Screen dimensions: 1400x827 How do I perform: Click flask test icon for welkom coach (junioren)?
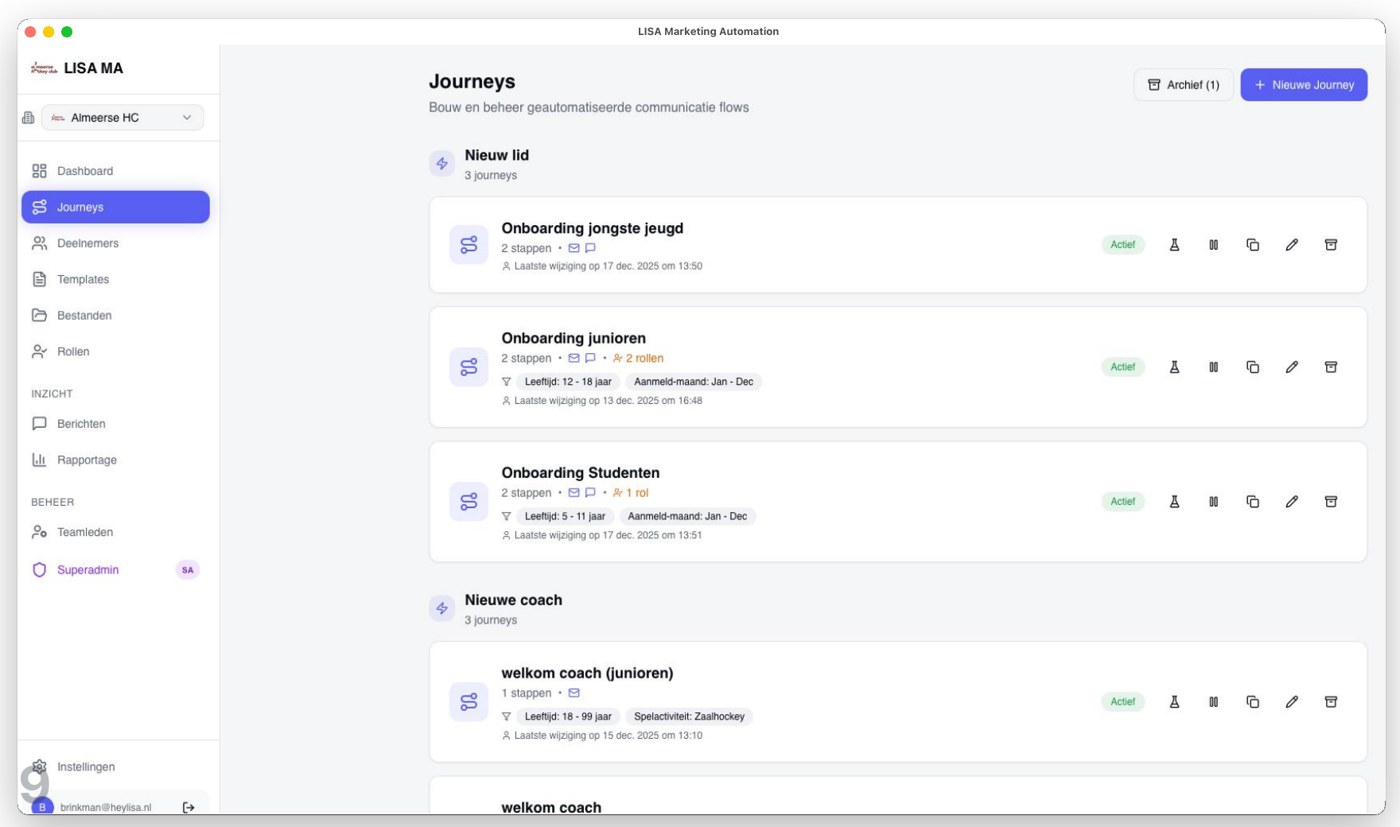[1174, 702]
